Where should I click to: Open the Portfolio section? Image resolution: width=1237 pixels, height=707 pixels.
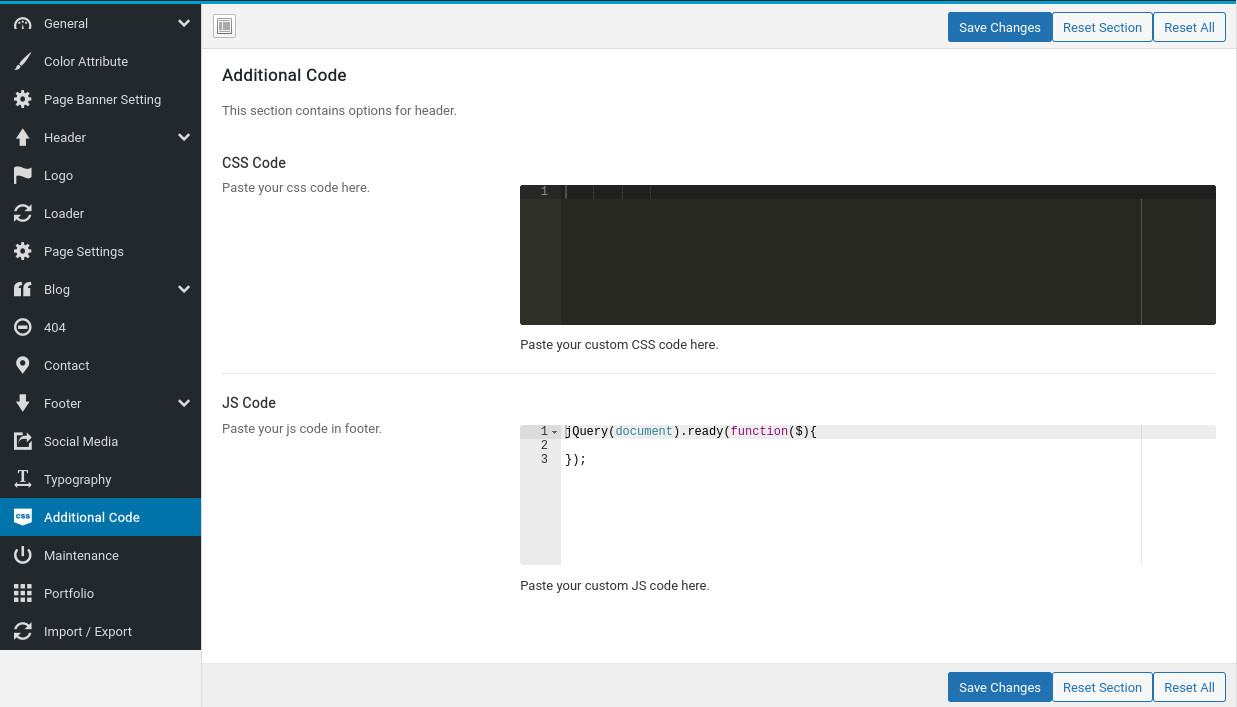[100, 593]
